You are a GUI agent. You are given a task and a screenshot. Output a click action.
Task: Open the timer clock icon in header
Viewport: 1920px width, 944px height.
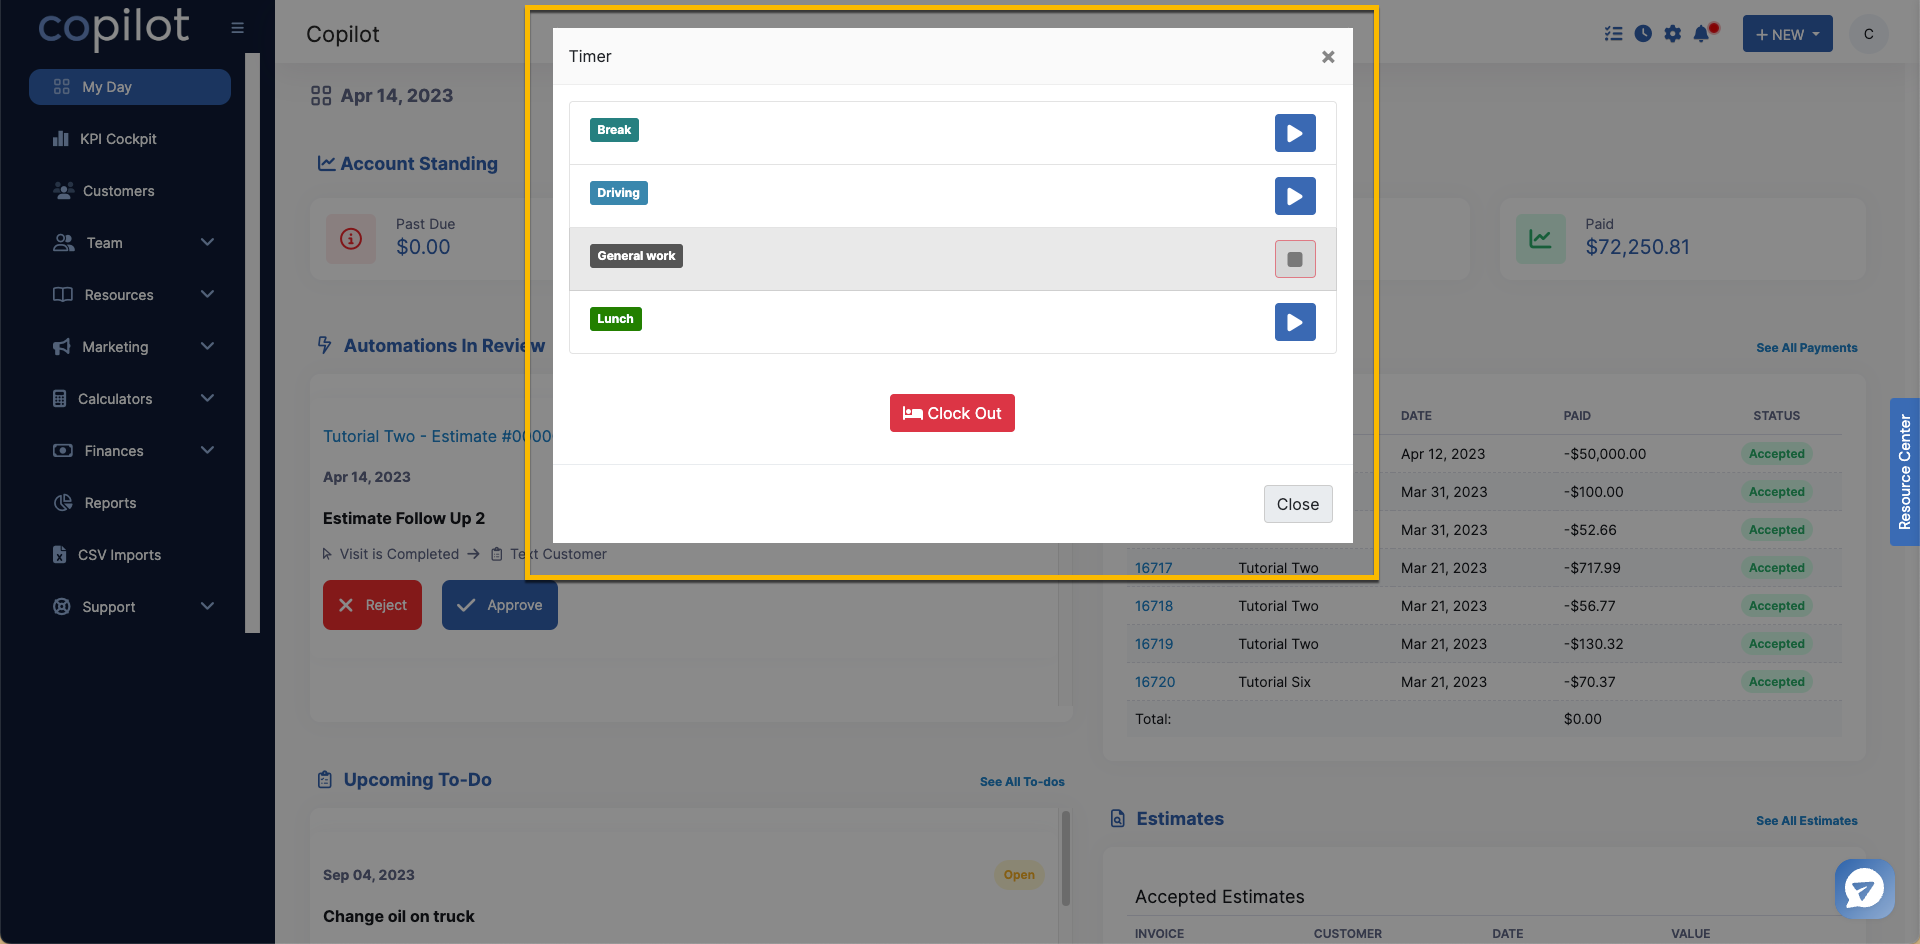click(x=1643, y=34)
